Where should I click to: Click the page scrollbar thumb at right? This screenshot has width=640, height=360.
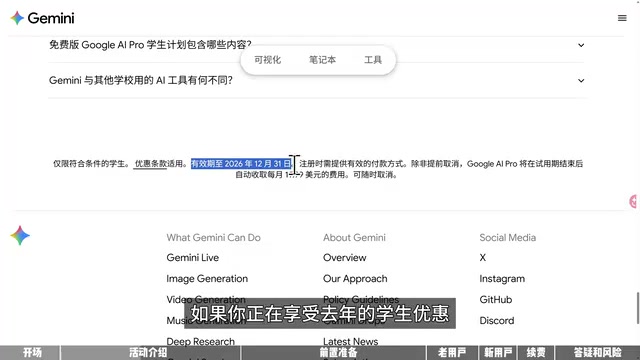pyautogui.click(x=638, y=308)
